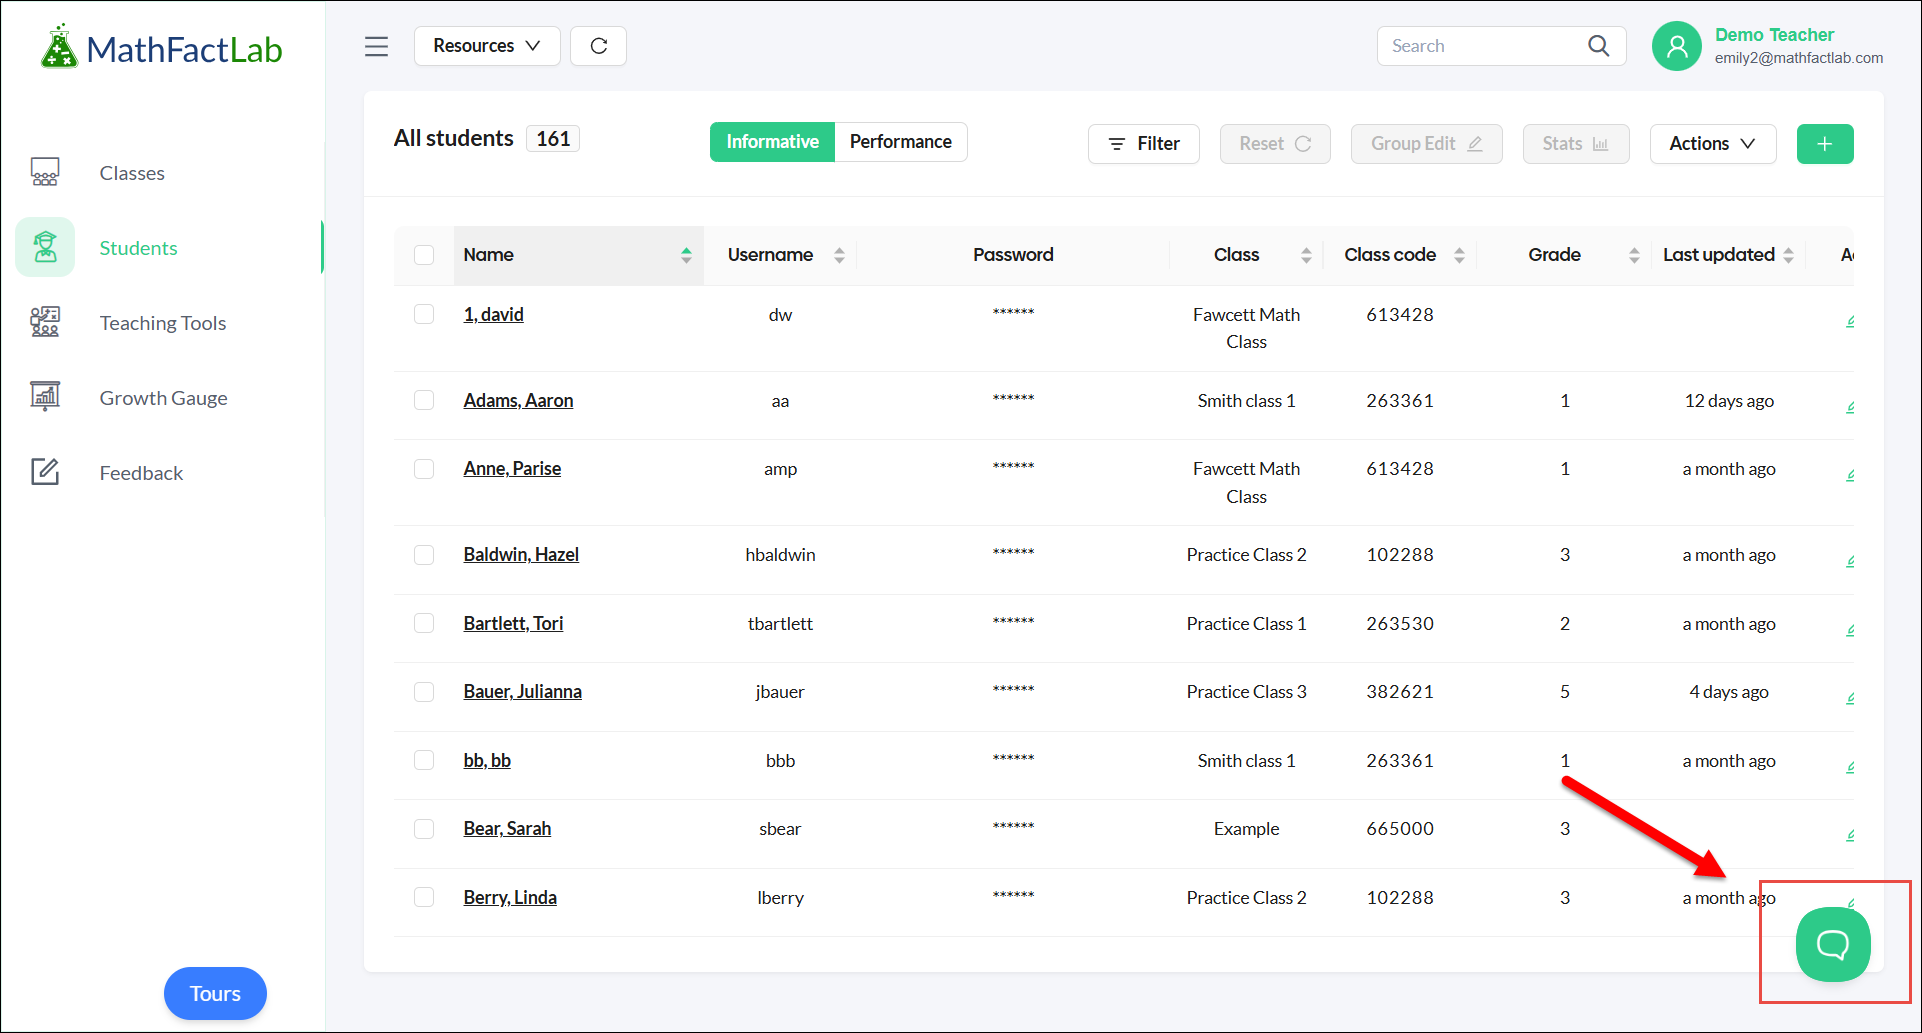Screen dimensions: 1922x1033
Task: Edit the Bauer, Julianna row pencil icon
Action: pos(1850,698)
